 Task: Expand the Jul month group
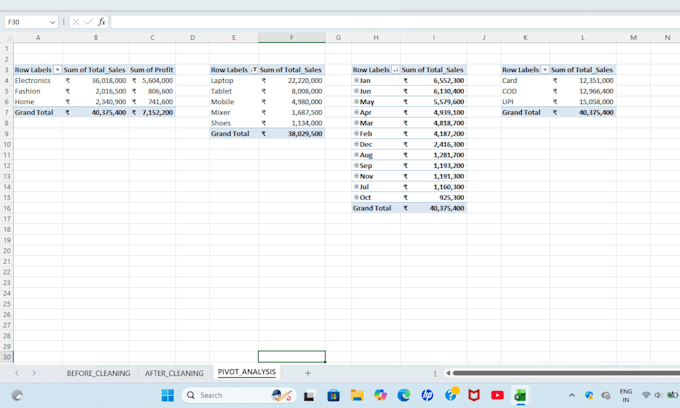pyautogui.click(x=356, y=186)
